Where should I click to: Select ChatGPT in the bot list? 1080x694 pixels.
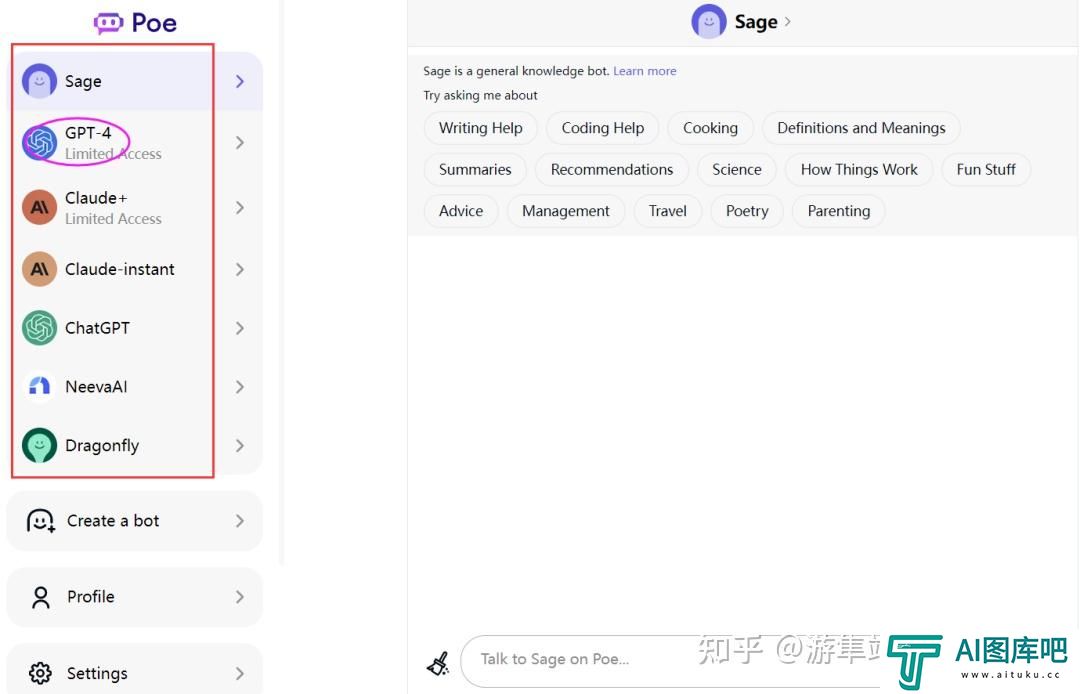[135, 328]
